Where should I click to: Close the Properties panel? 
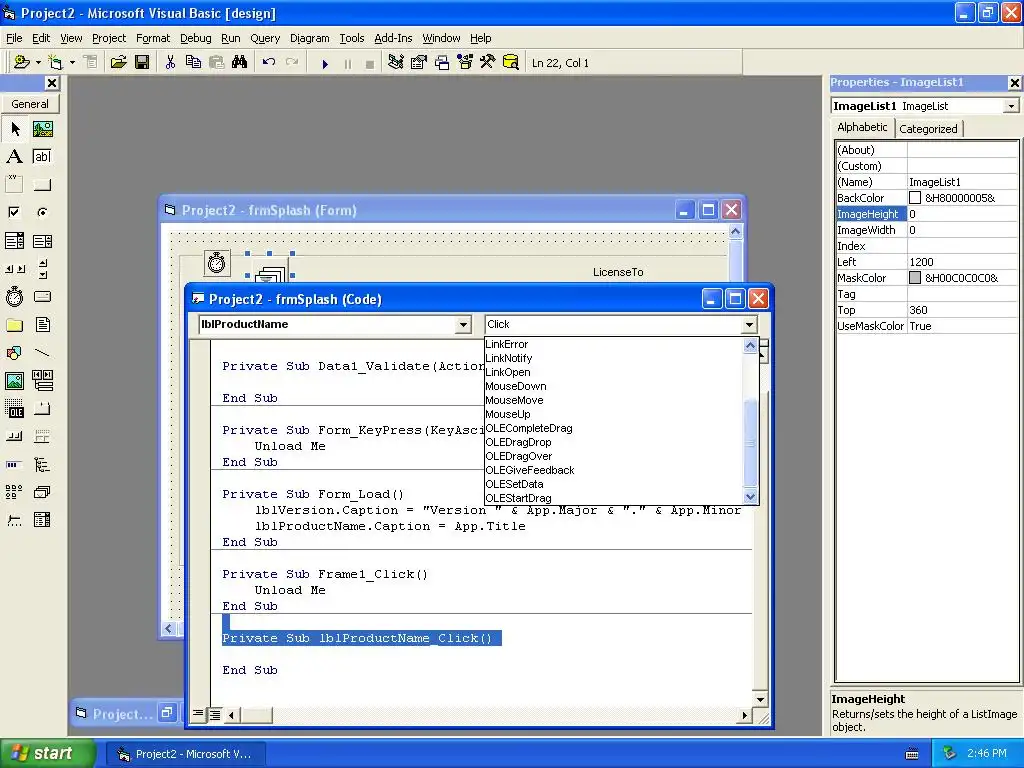coord(1014,83)
